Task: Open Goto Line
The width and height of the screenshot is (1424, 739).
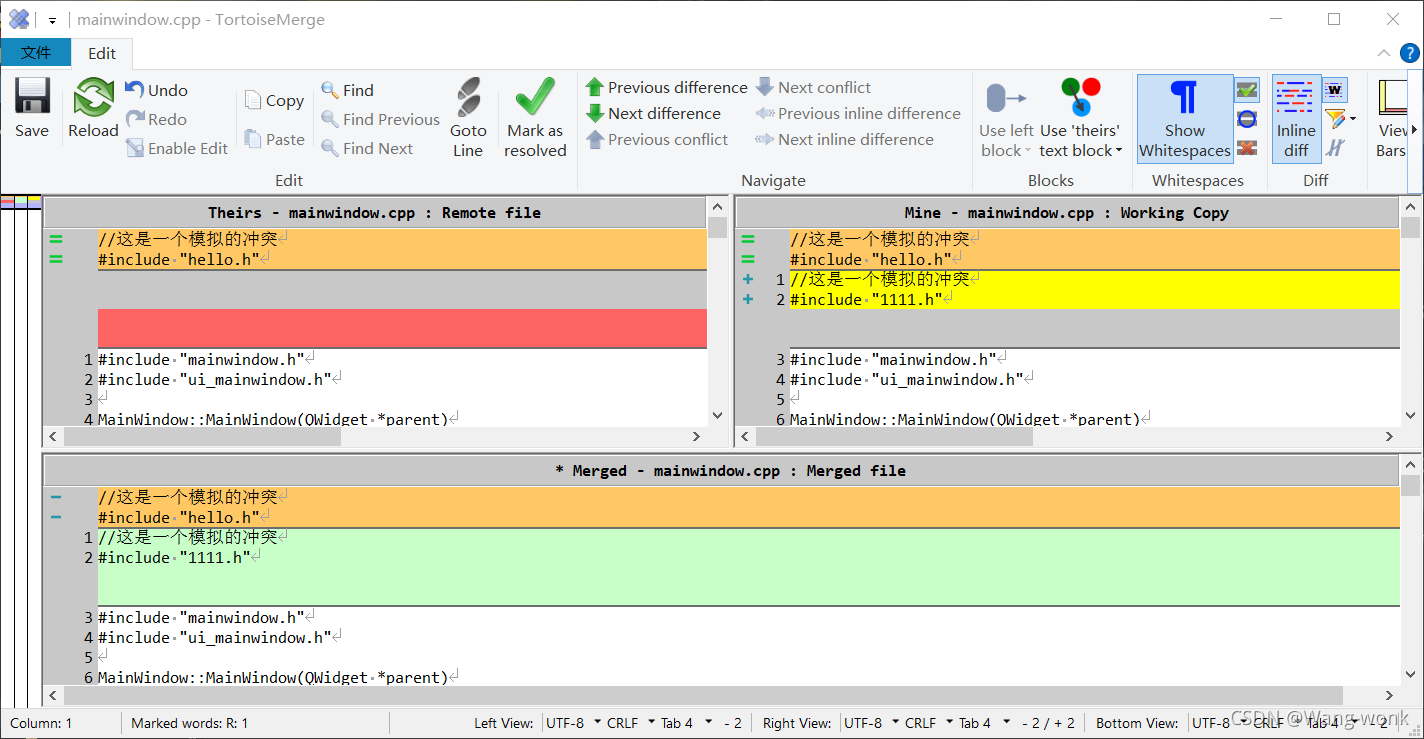Action: click(467, 117)
